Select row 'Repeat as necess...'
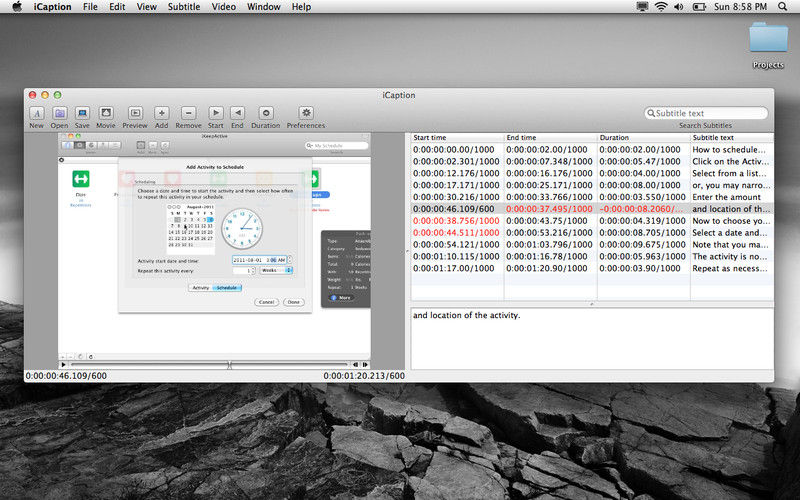The width and height of the screenshot is (800, 500). (x=592, y=268)
